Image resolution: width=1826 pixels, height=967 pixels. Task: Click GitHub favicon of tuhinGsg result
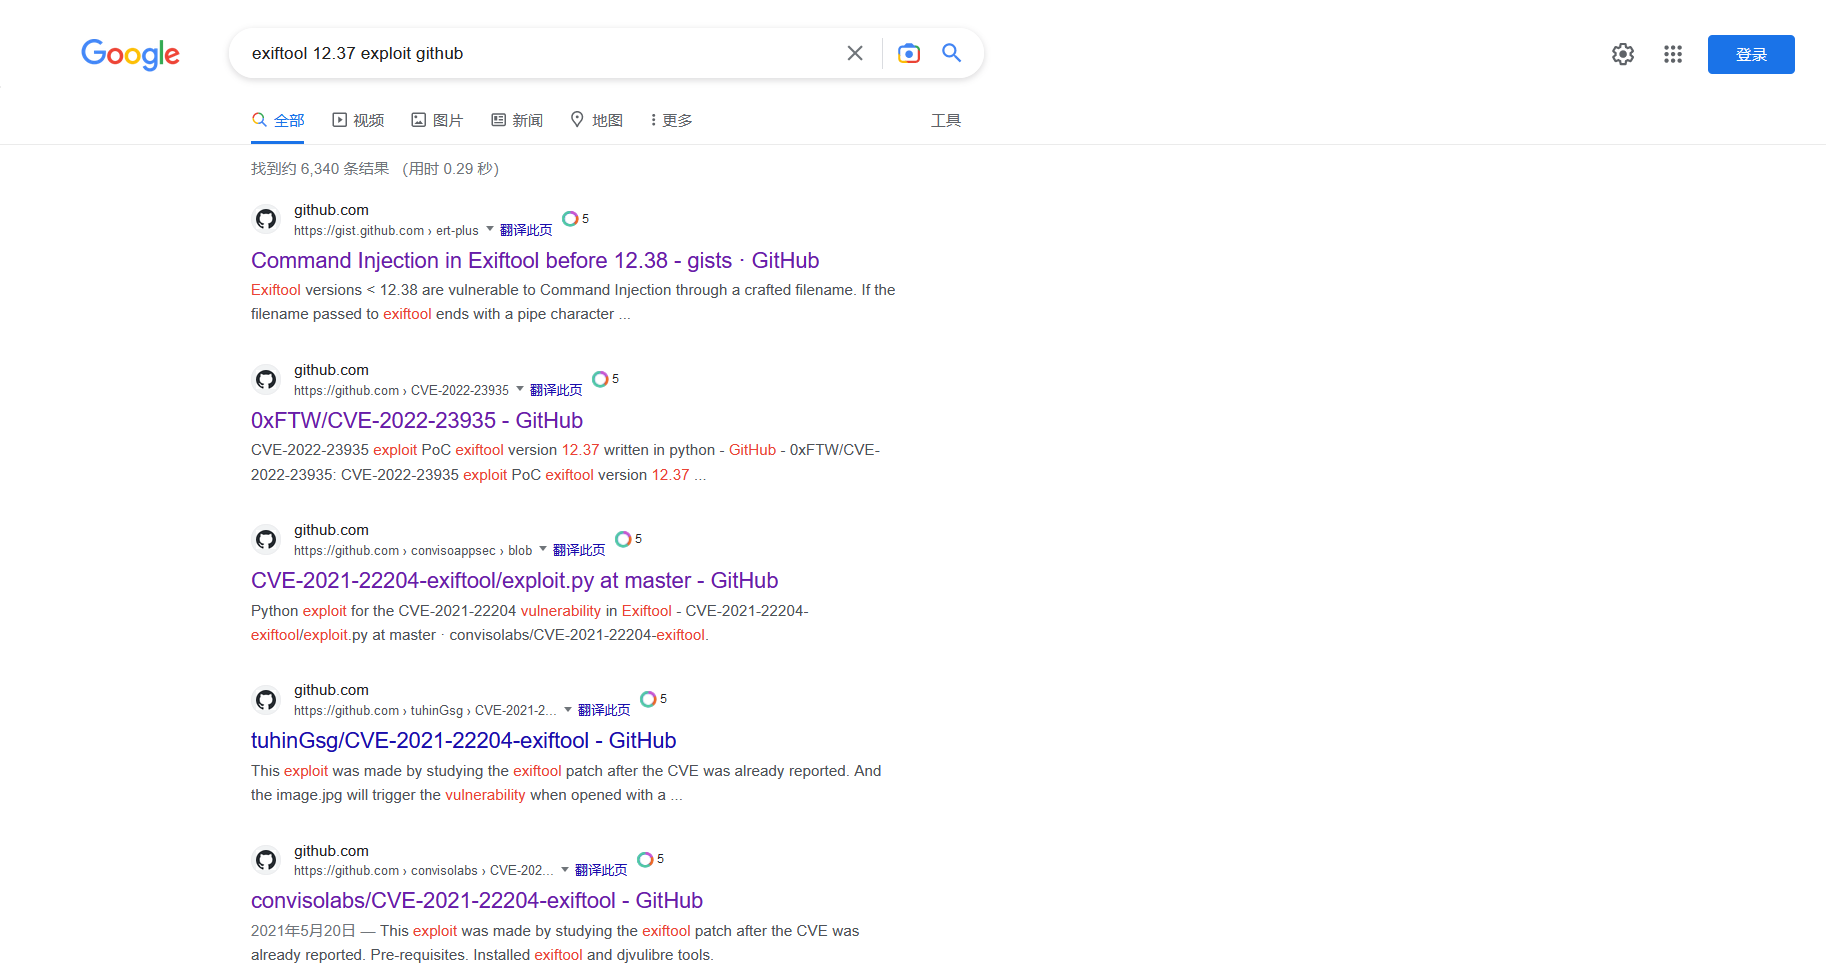click(266, 699)
